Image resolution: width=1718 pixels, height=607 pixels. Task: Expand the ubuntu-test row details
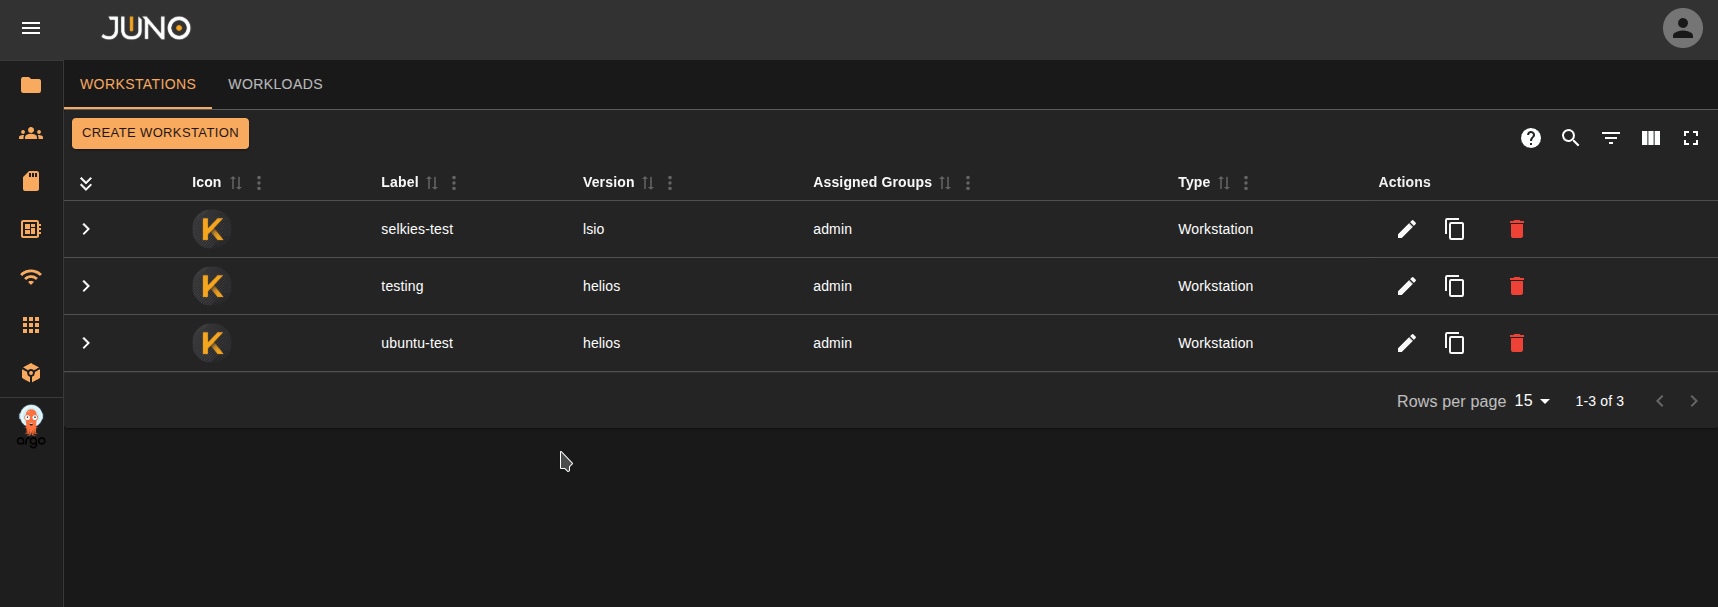coord(86,343)
